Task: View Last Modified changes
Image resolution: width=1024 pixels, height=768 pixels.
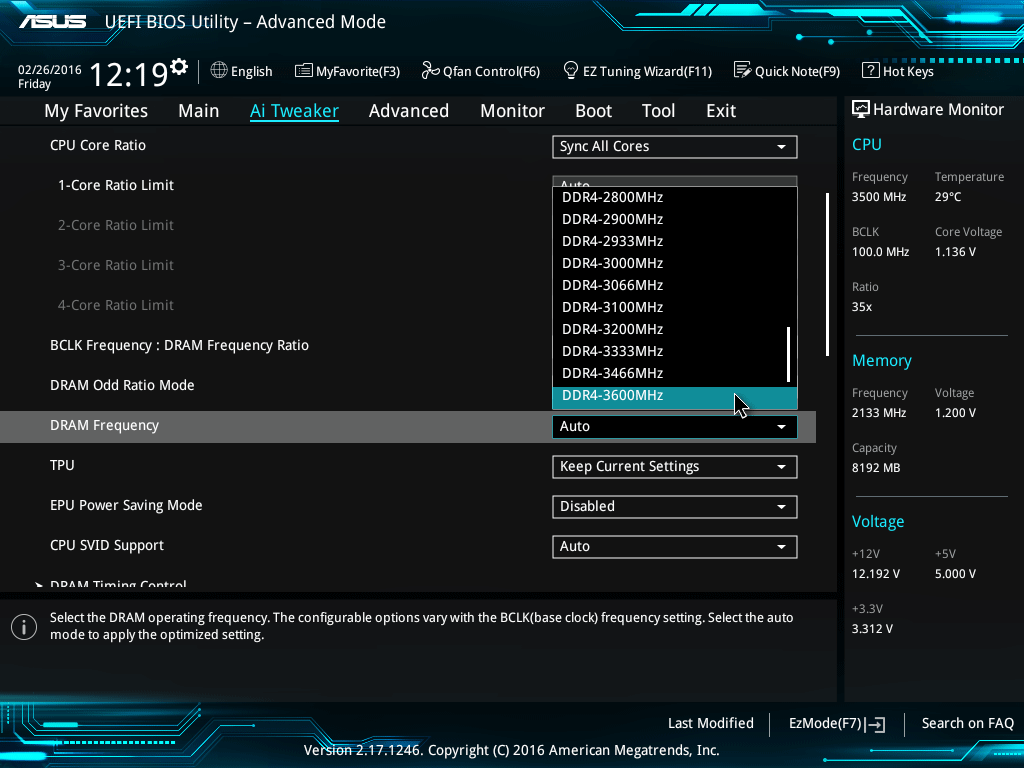Action: tap(711, 723)
